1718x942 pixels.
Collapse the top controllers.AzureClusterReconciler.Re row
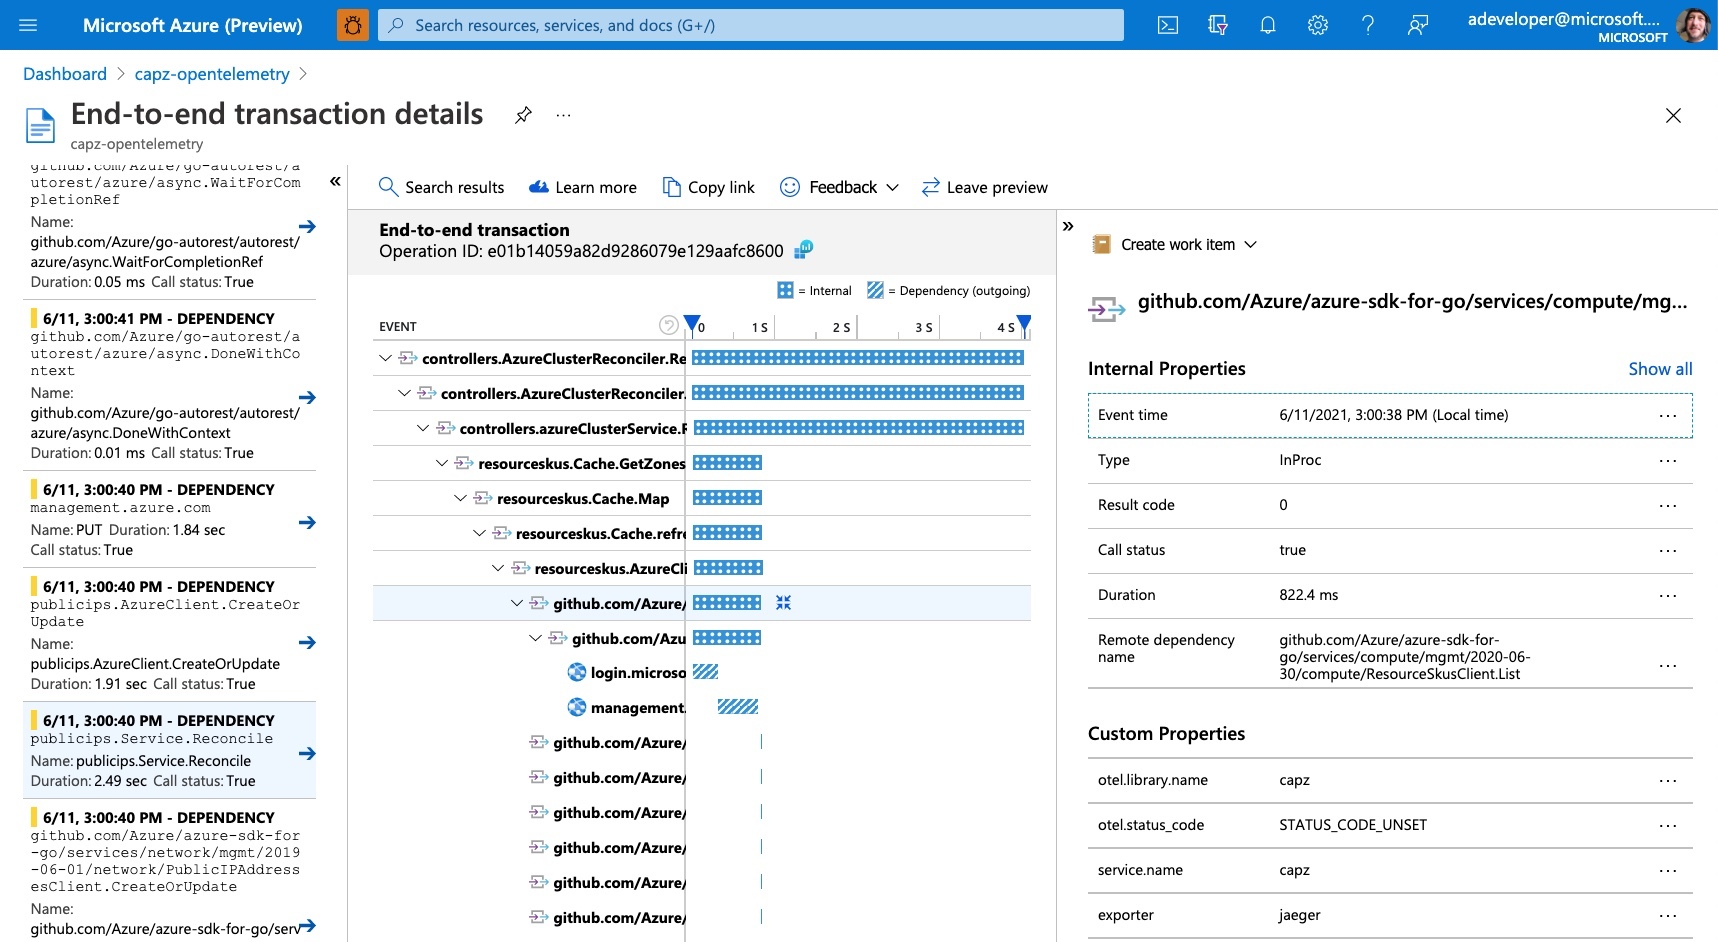pyautogui.click(x=385, y=358)
